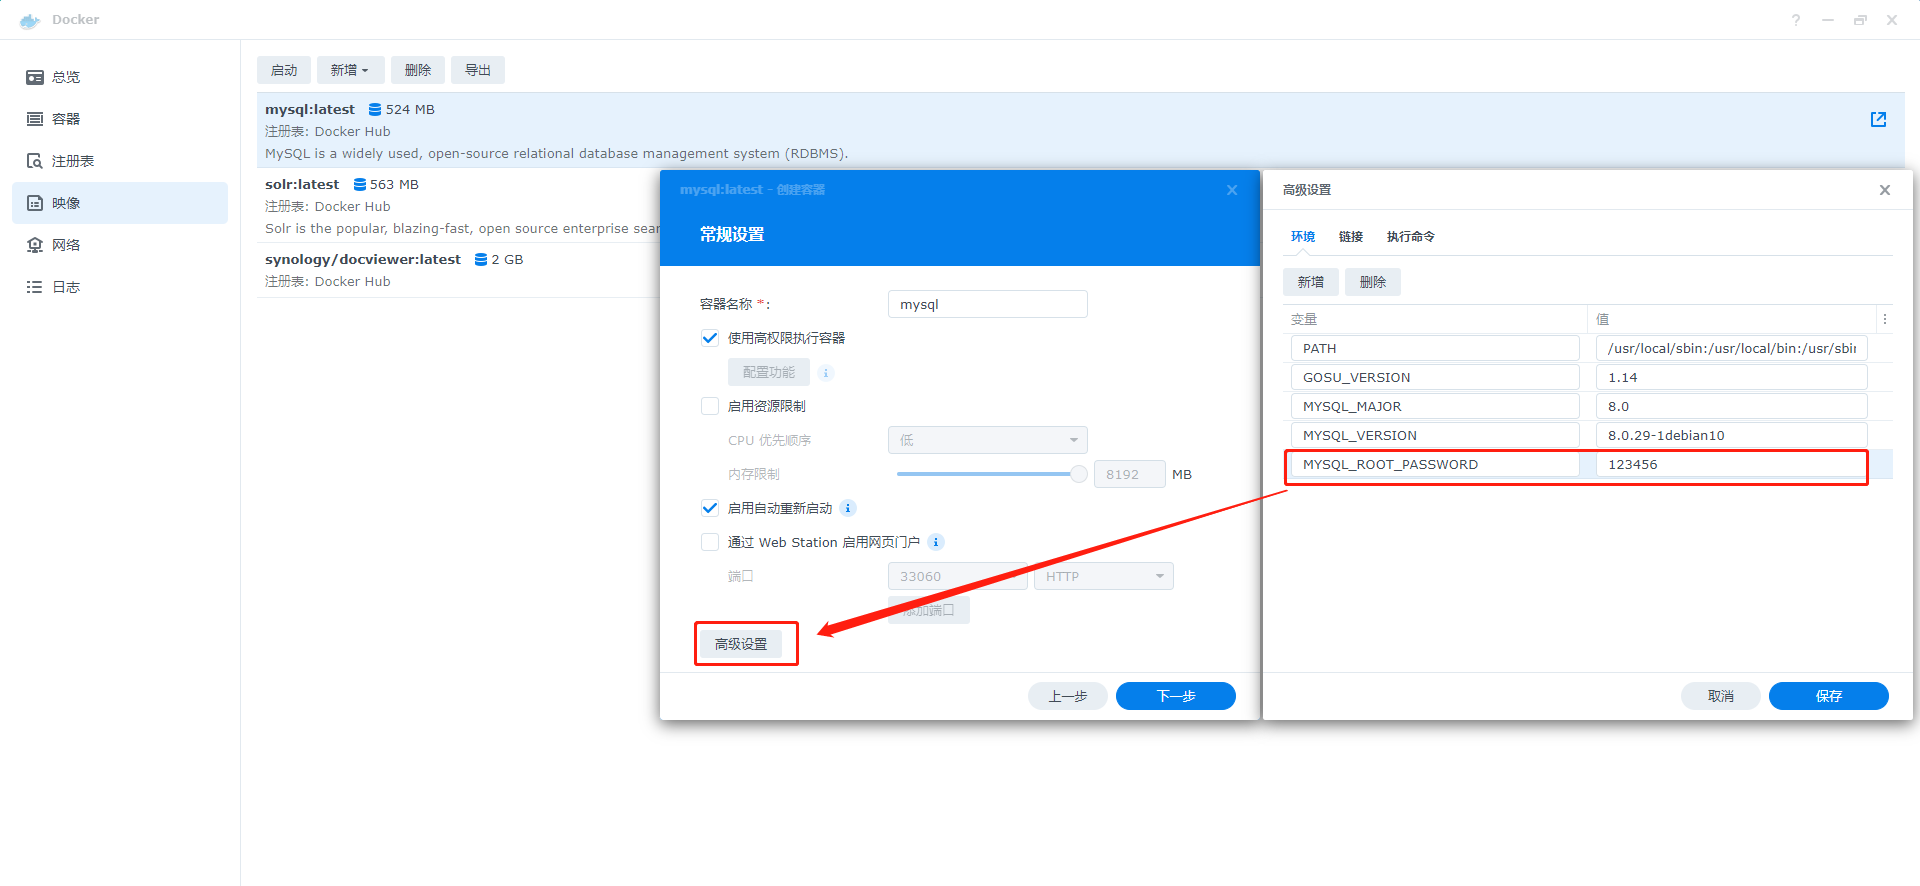Click the mysql:latest size database icon
Screen dimensions: 1920x886
[375, 109]
